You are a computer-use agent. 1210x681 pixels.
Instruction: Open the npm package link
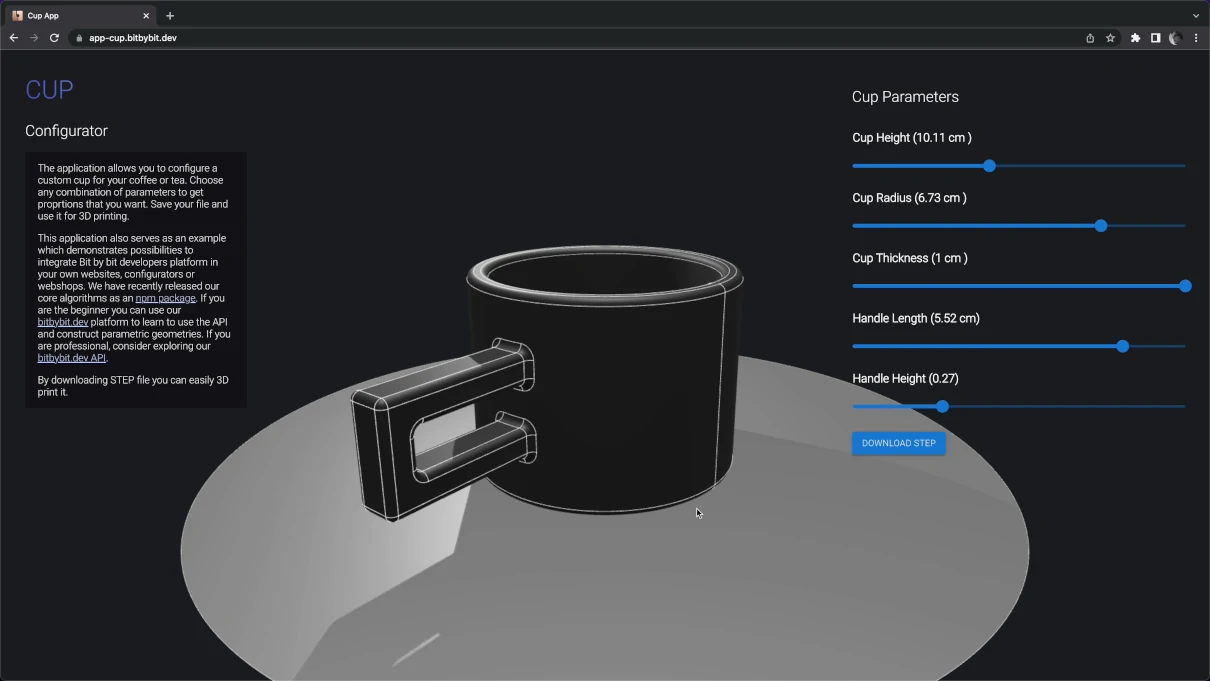(165, 298)
